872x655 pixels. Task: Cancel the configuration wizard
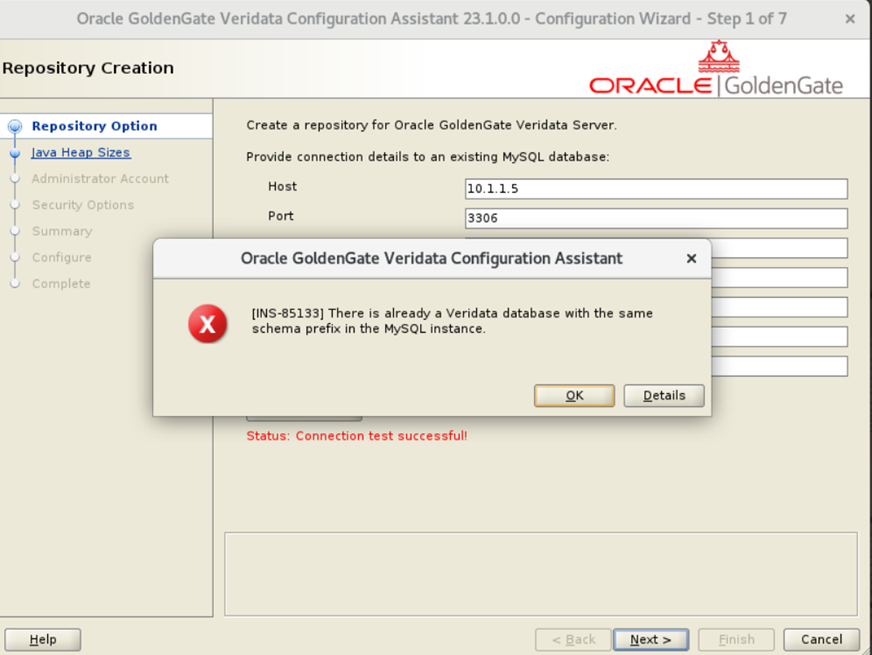click(x=820, y=639)
